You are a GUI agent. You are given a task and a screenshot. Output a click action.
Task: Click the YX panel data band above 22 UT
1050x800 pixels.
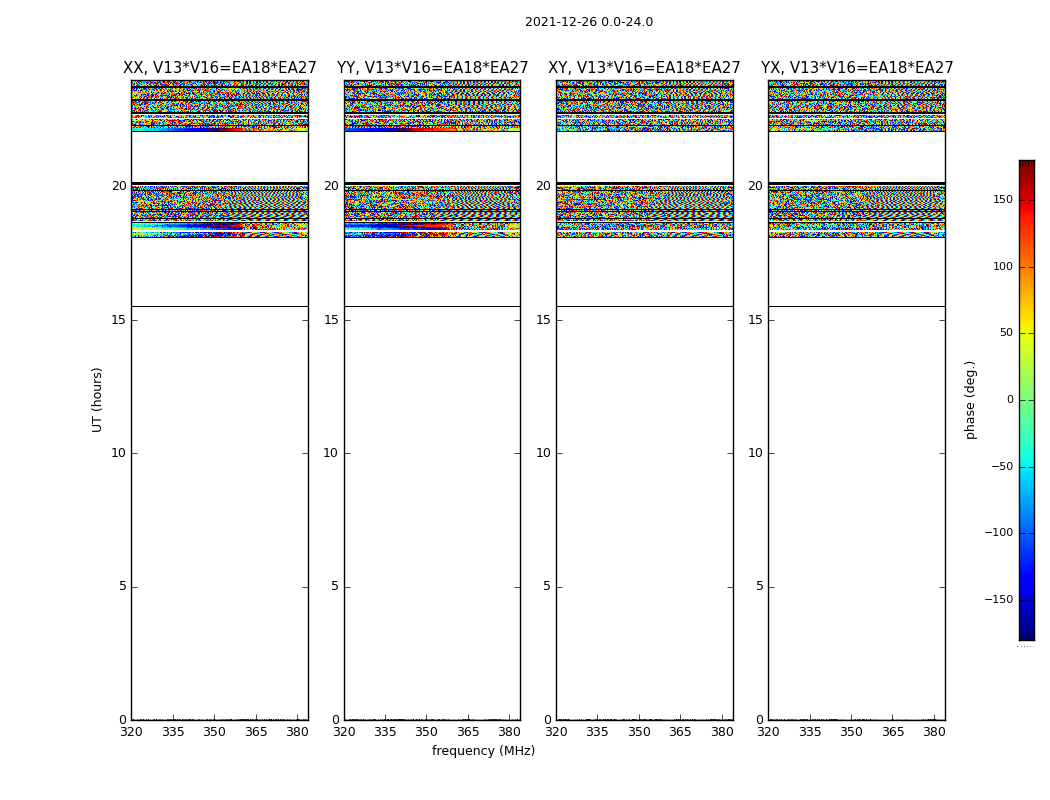pyautogui.click(x=857, y=106)
